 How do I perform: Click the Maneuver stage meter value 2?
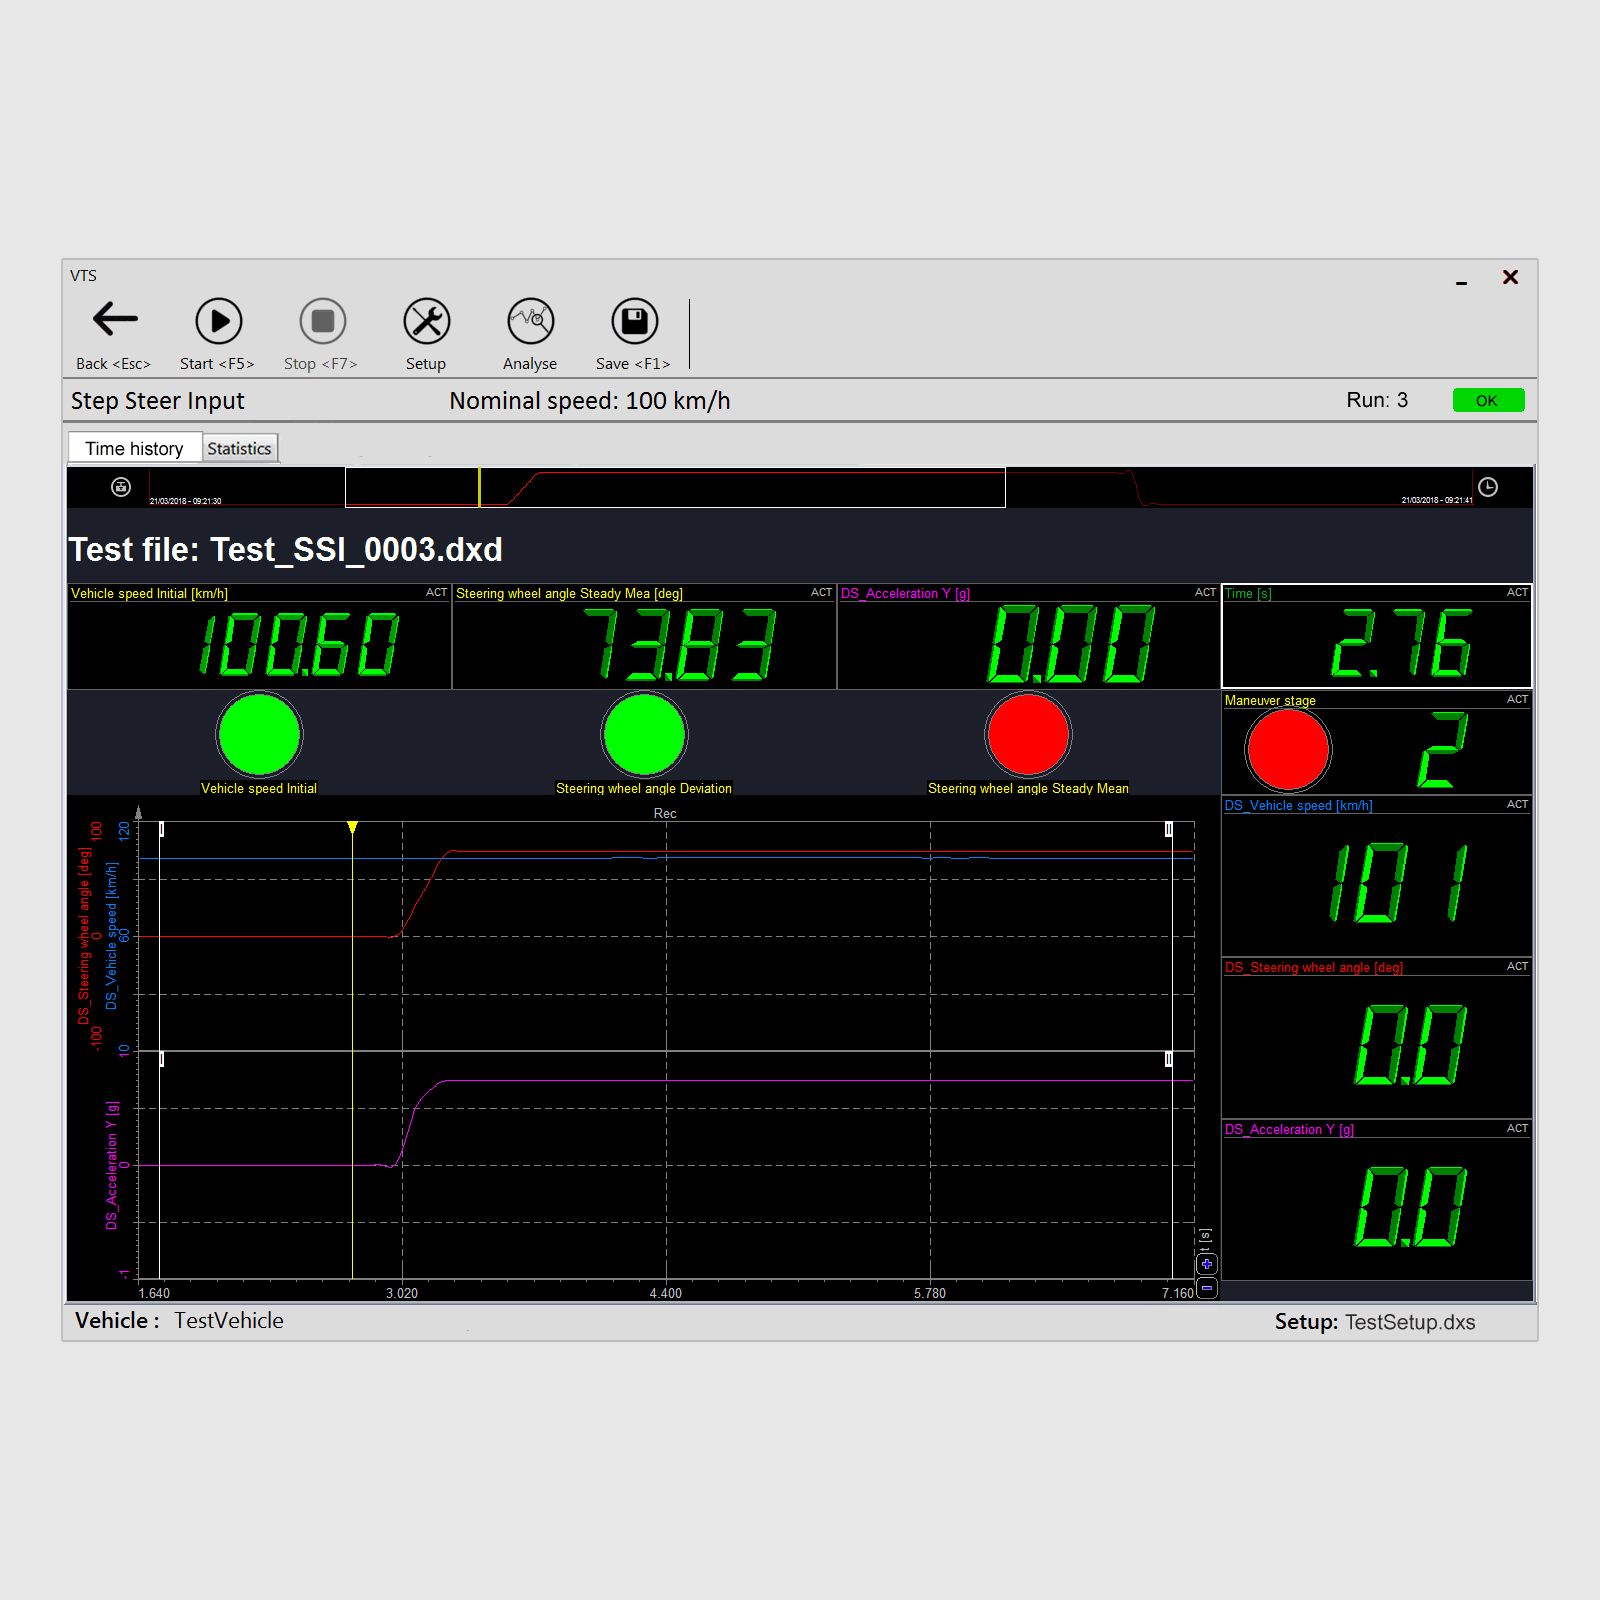pyautogui.click(x=1442, y=751)
